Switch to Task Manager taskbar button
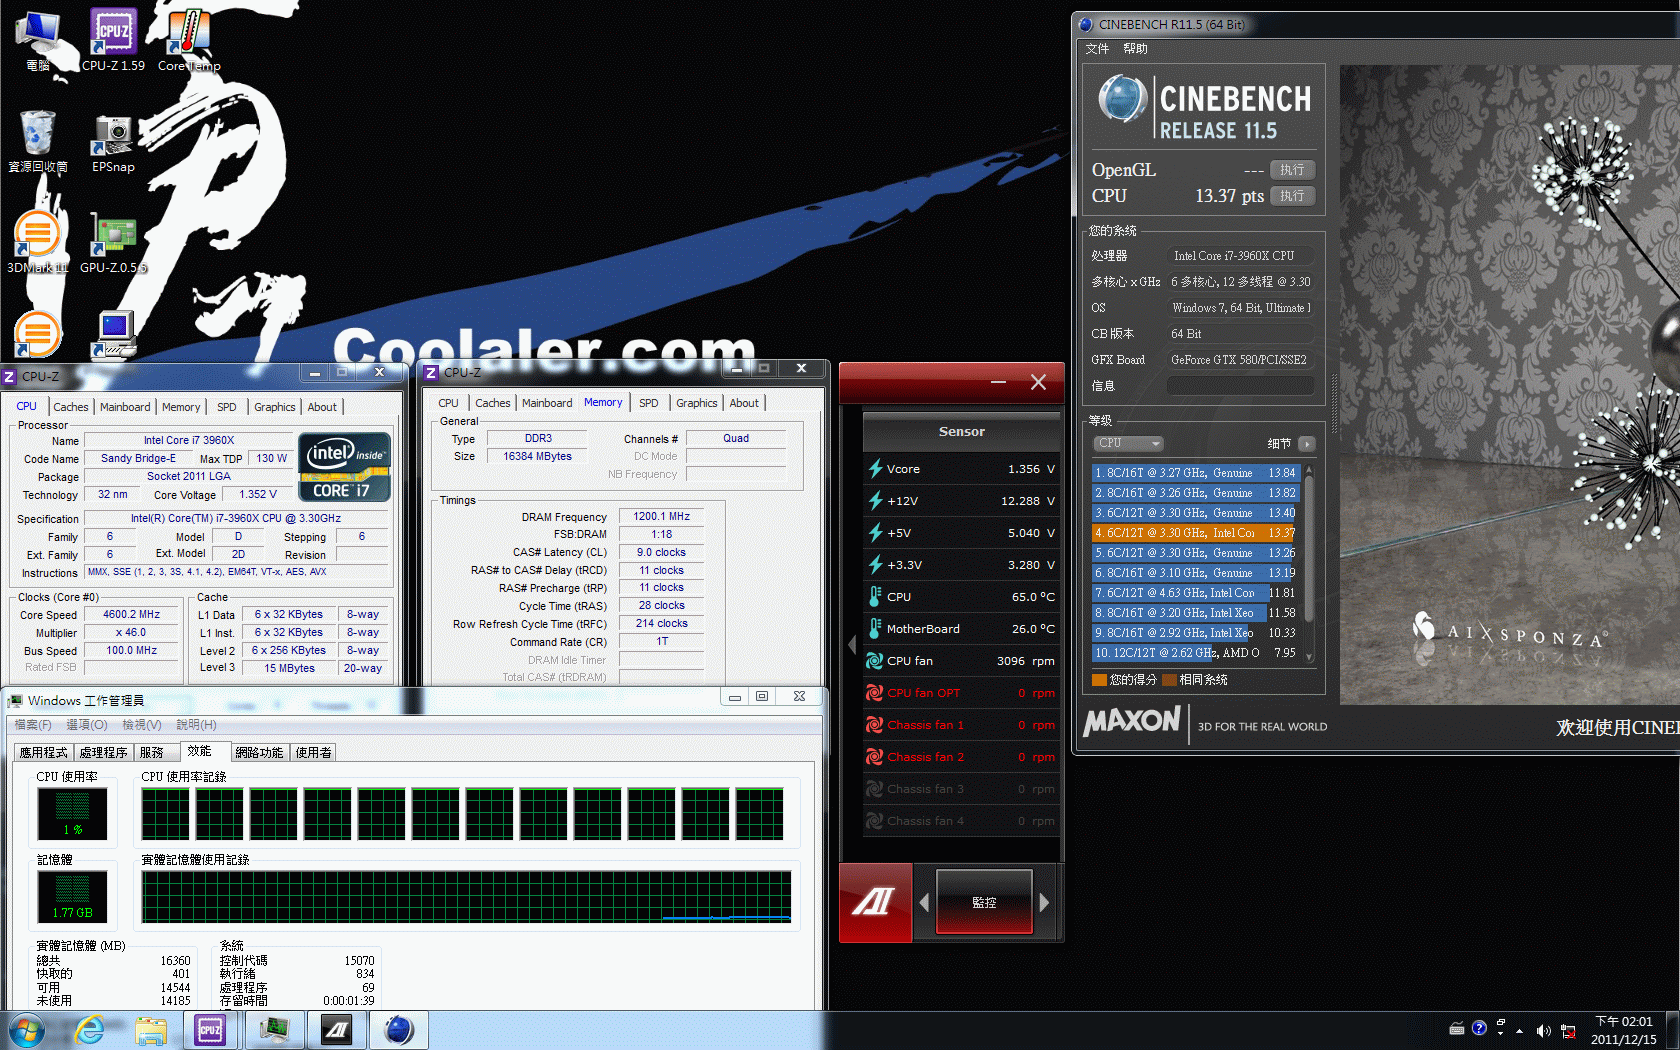The height and width of the screenshot is (1050, 1680). click(x=273, y=1030)
